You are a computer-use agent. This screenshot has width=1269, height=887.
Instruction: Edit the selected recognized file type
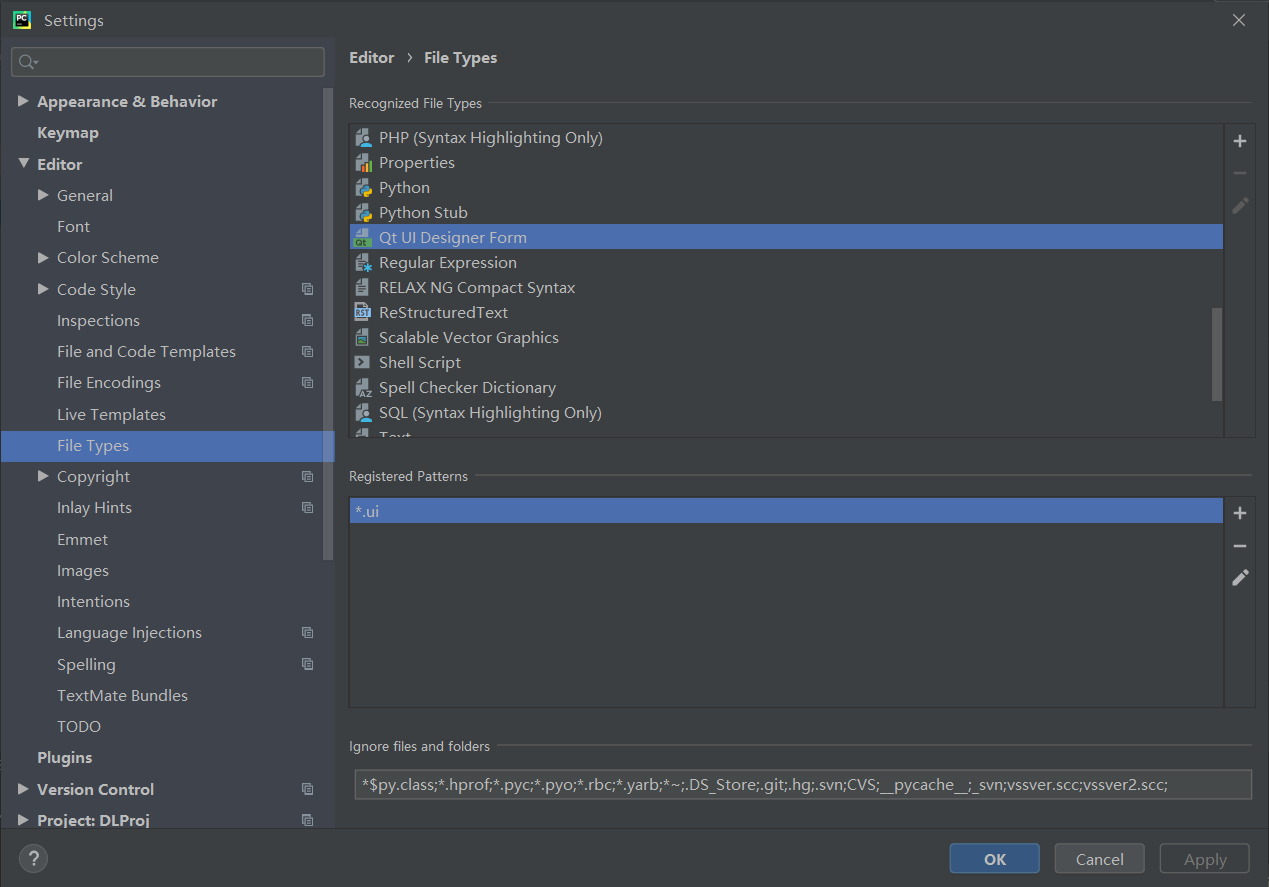point(1239,205)
